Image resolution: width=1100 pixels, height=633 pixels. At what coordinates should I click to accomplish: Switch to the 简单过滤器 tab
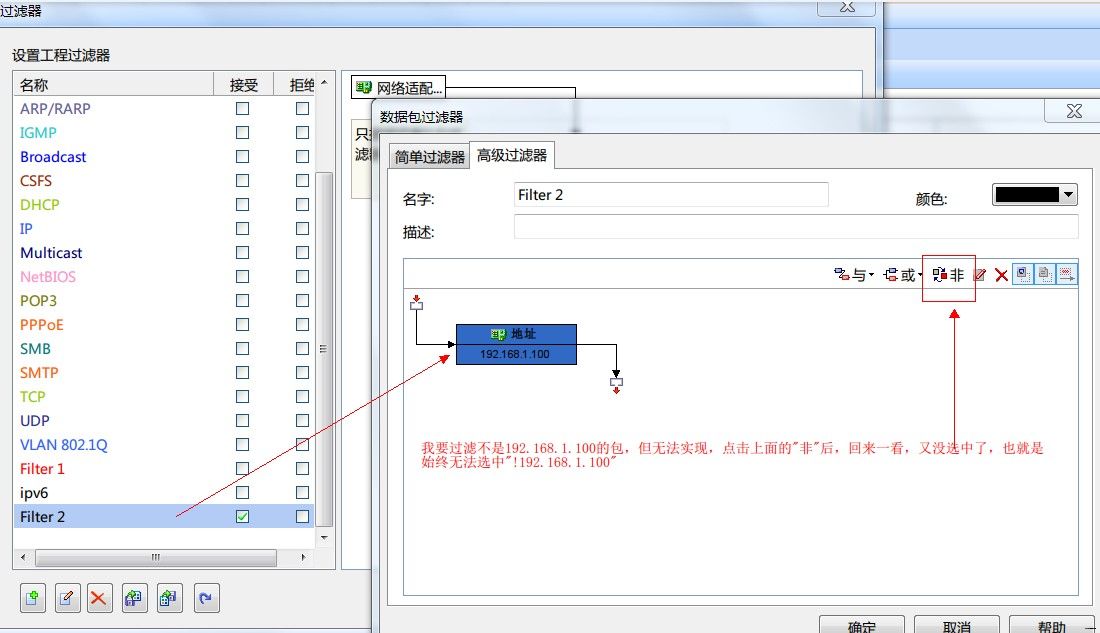[x=428, y=155]
